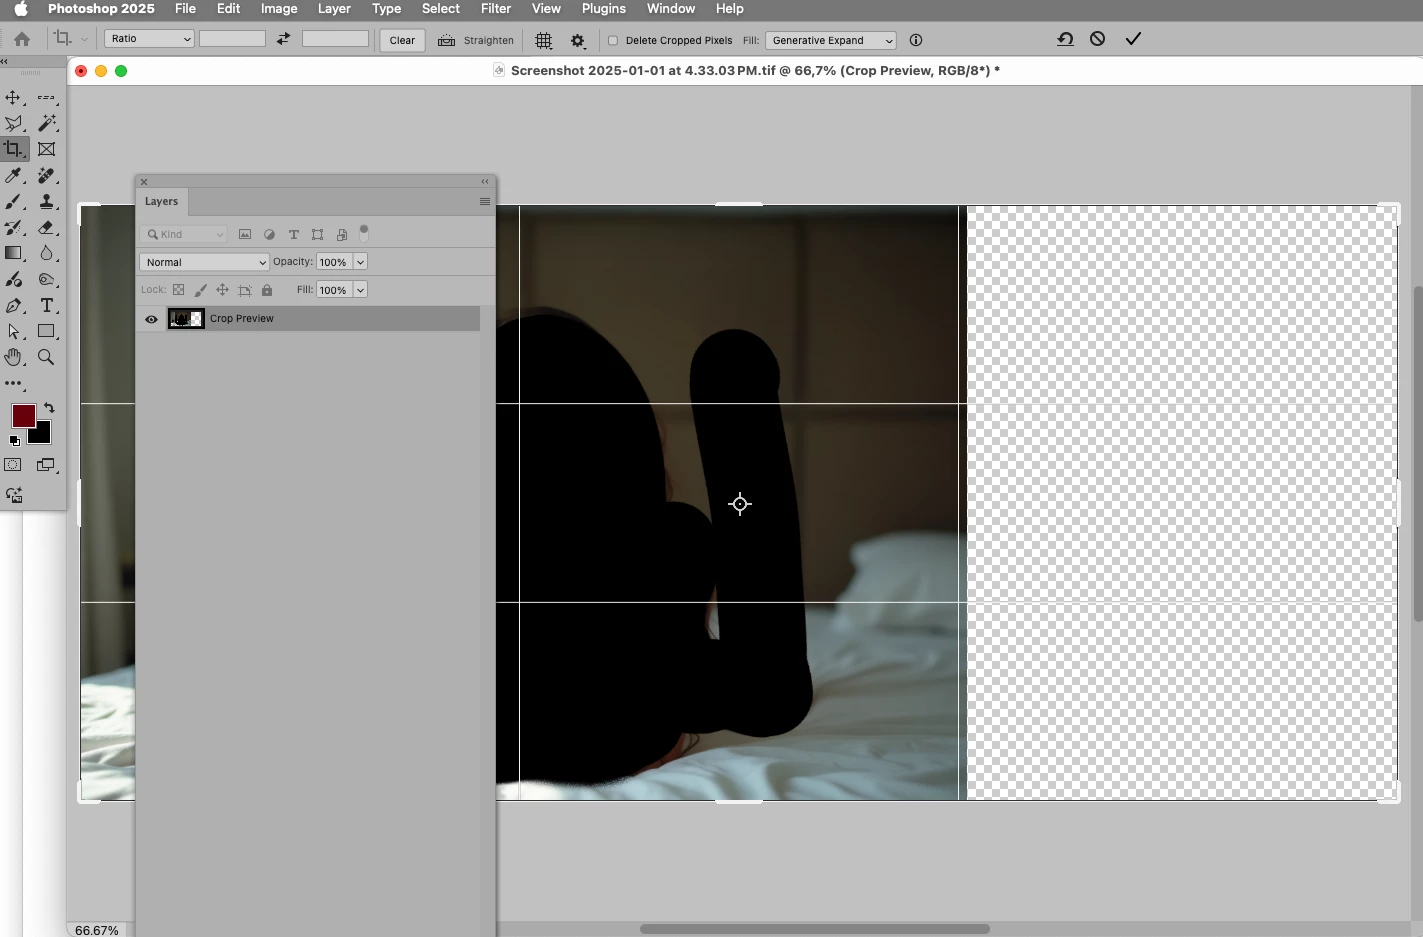
Task: Select the Eyedropper tool
Action: click(x=14, y=176)
